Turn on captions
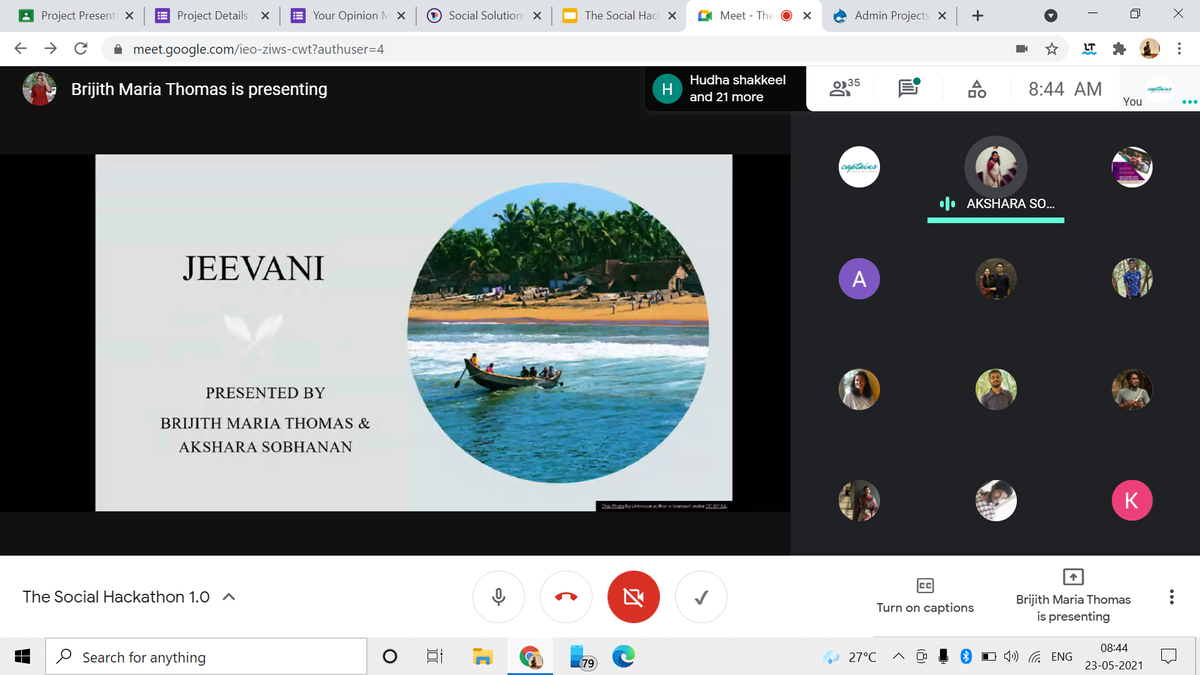Image resolution: width=1200 pixels, height=675 pixels. [x=925, y=596]
